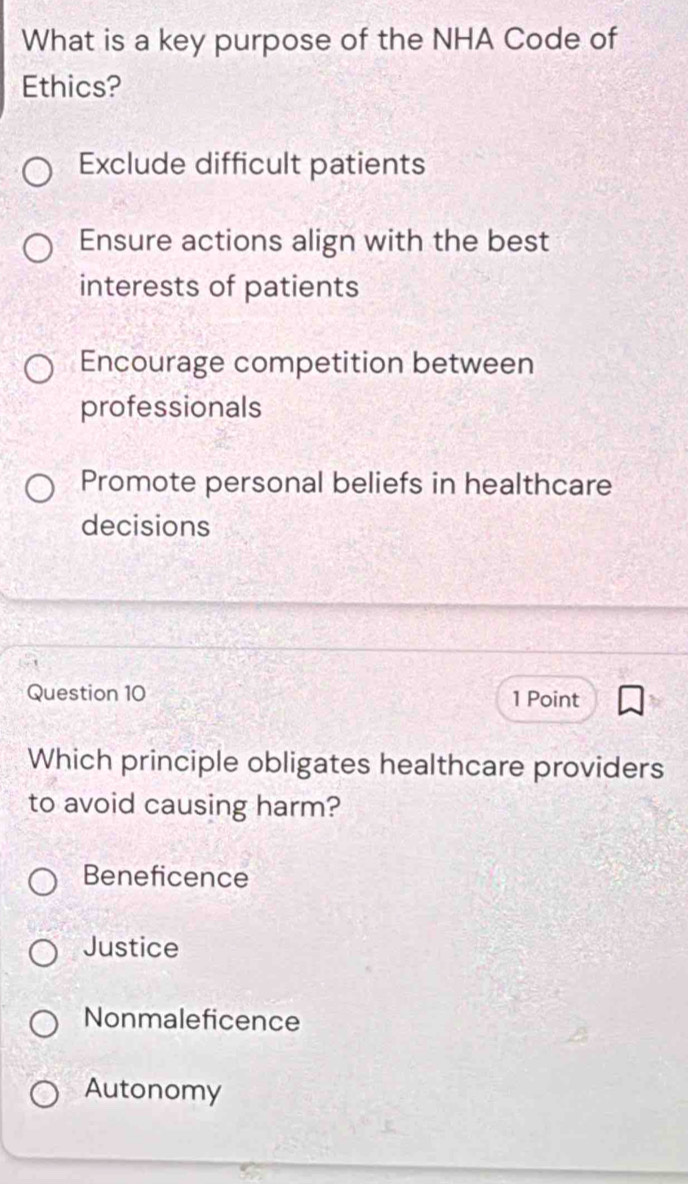
Task: Choose 'Ensure actions align with the best interests' radio
Action: (x=38, y=248)
